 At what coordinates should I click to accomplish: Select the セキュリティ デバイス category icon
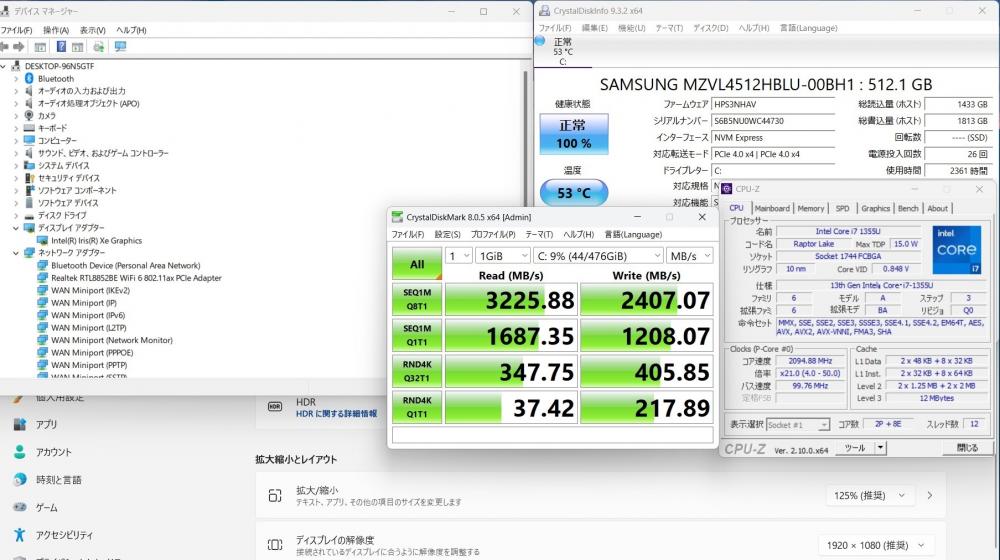tap(29, 178)
